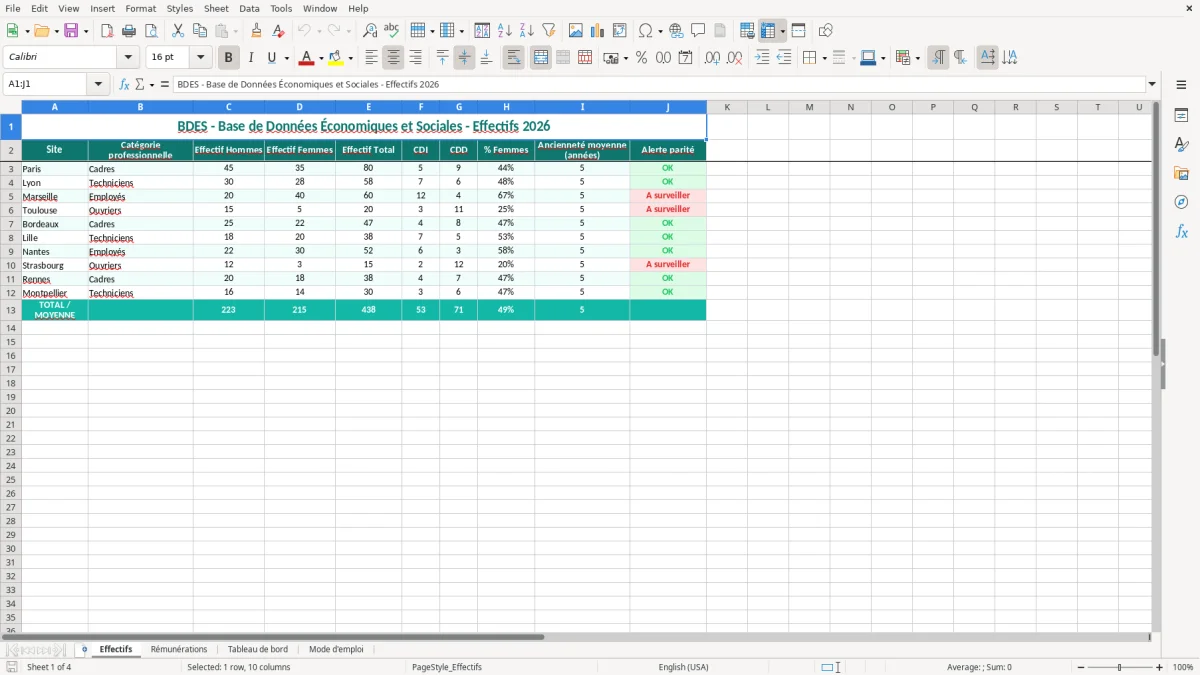This screenshot has width=1200, height=675.
Task: Switch to the Tableau de bord tab
Action: 258,650
